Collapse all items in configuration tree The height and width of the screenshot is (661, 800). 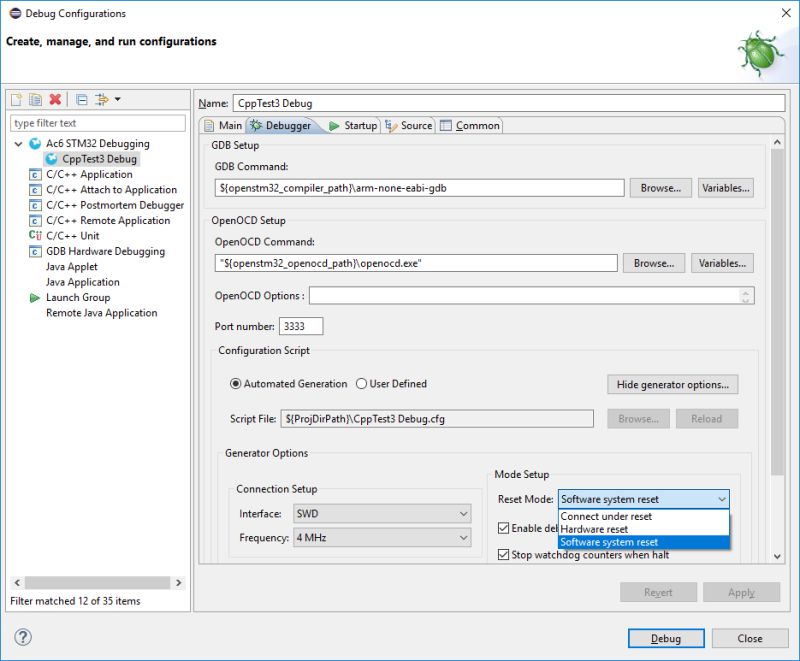point(81,100)
